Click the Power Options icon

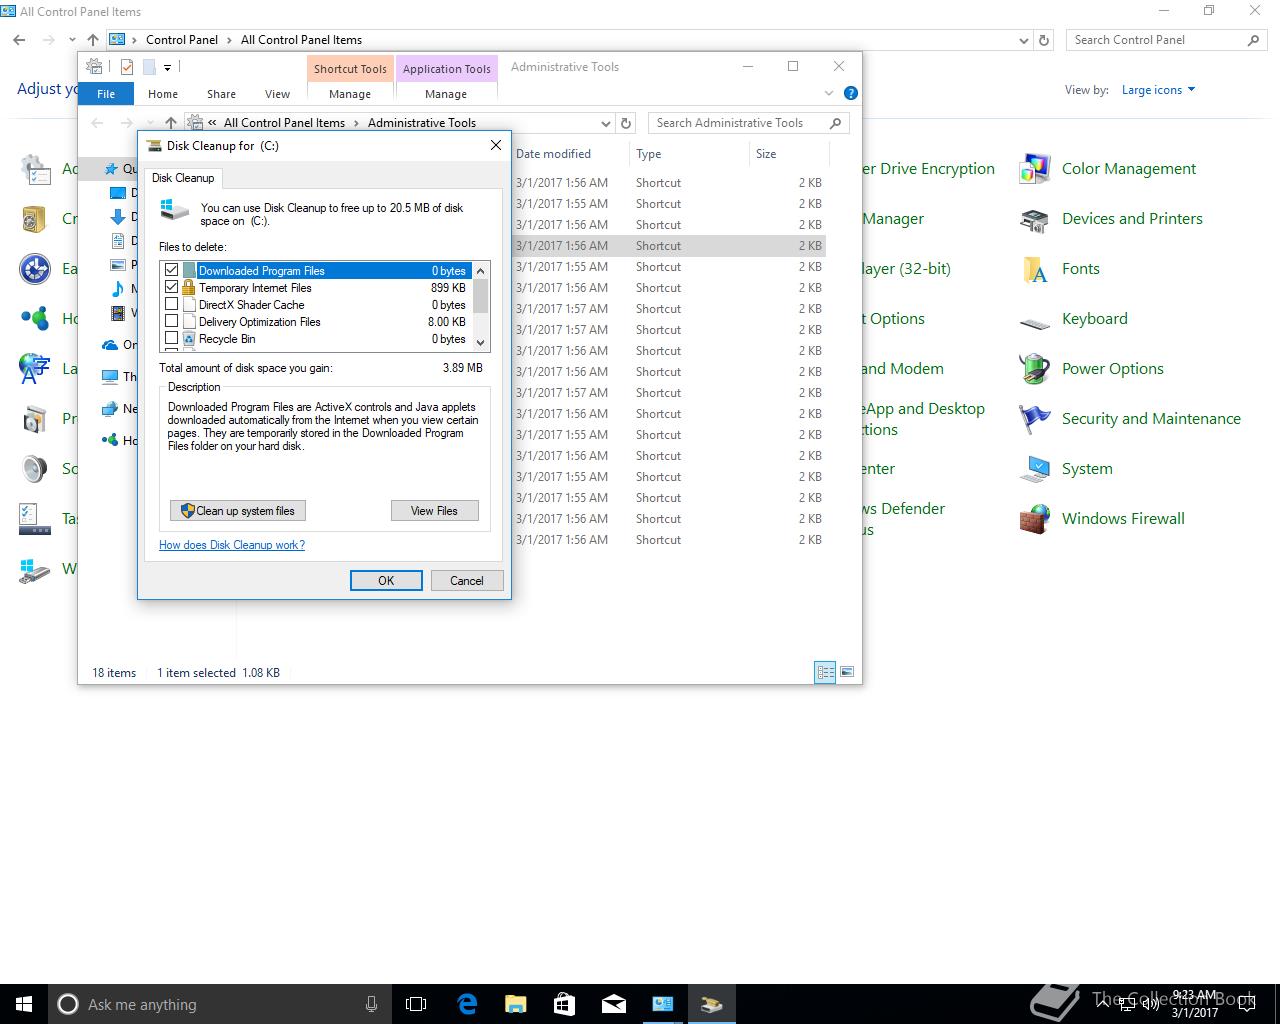coord(1035,369)
